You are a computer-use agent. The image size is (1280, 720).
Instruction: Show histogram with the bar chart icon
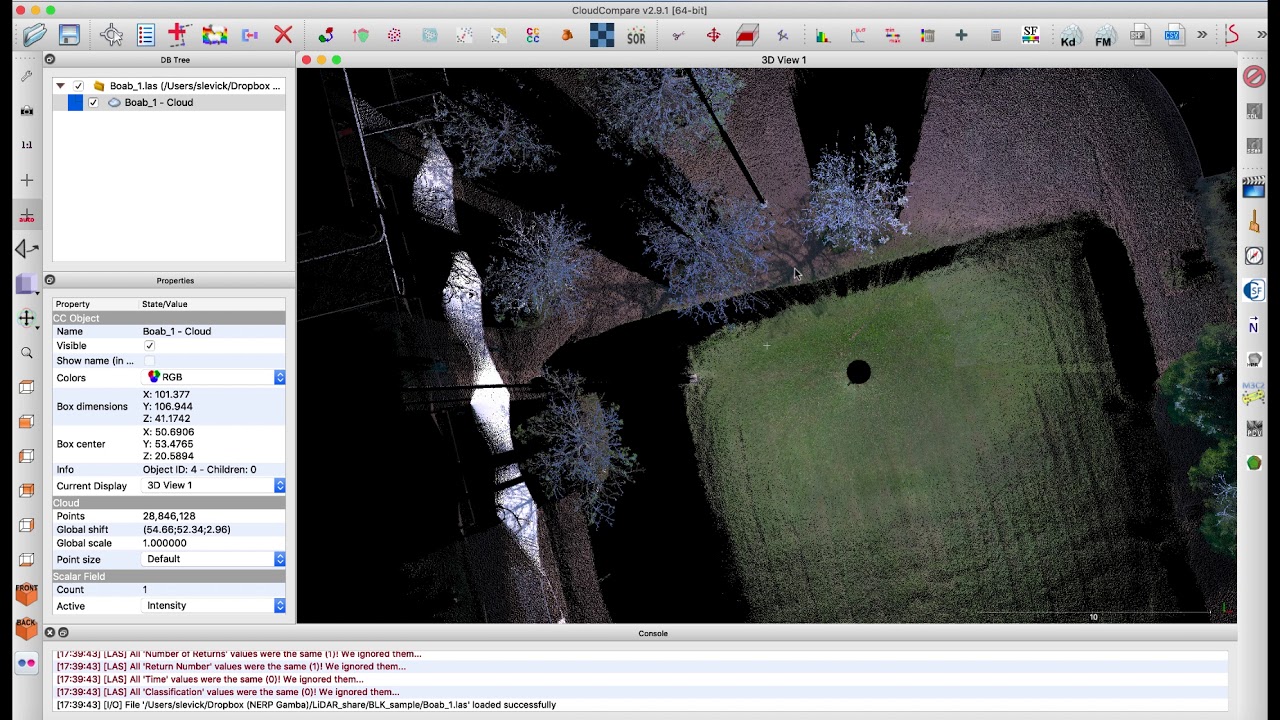click(x=823, y=35)
